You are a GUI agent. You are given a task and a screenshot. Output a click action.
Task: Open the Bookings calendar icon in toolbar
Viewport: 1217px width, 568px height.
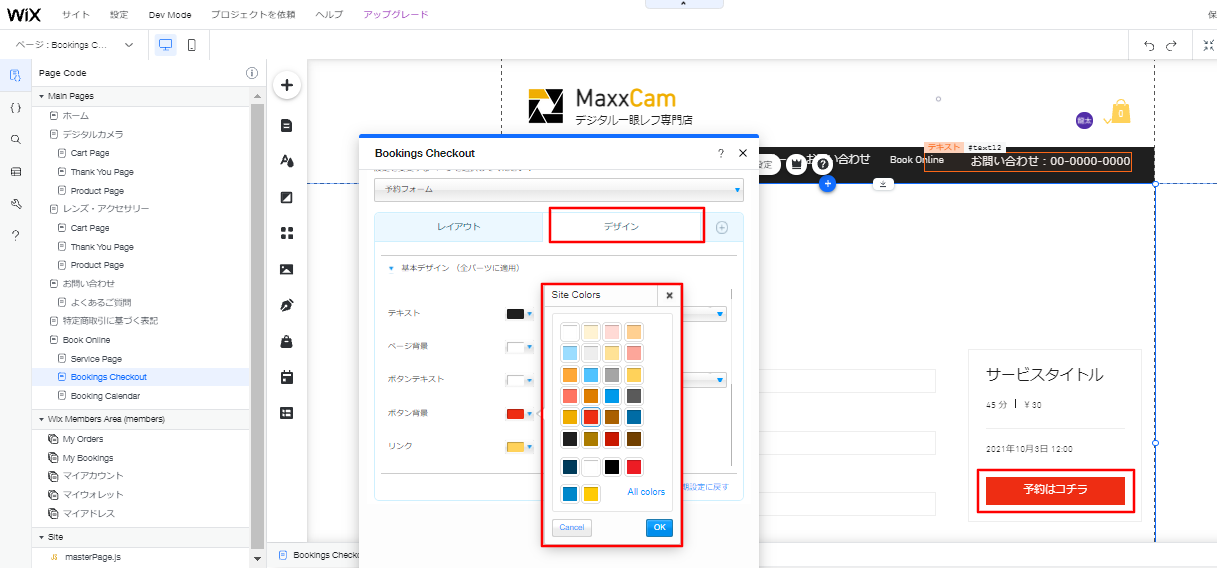pyautogui.click(x=287, y=377)
